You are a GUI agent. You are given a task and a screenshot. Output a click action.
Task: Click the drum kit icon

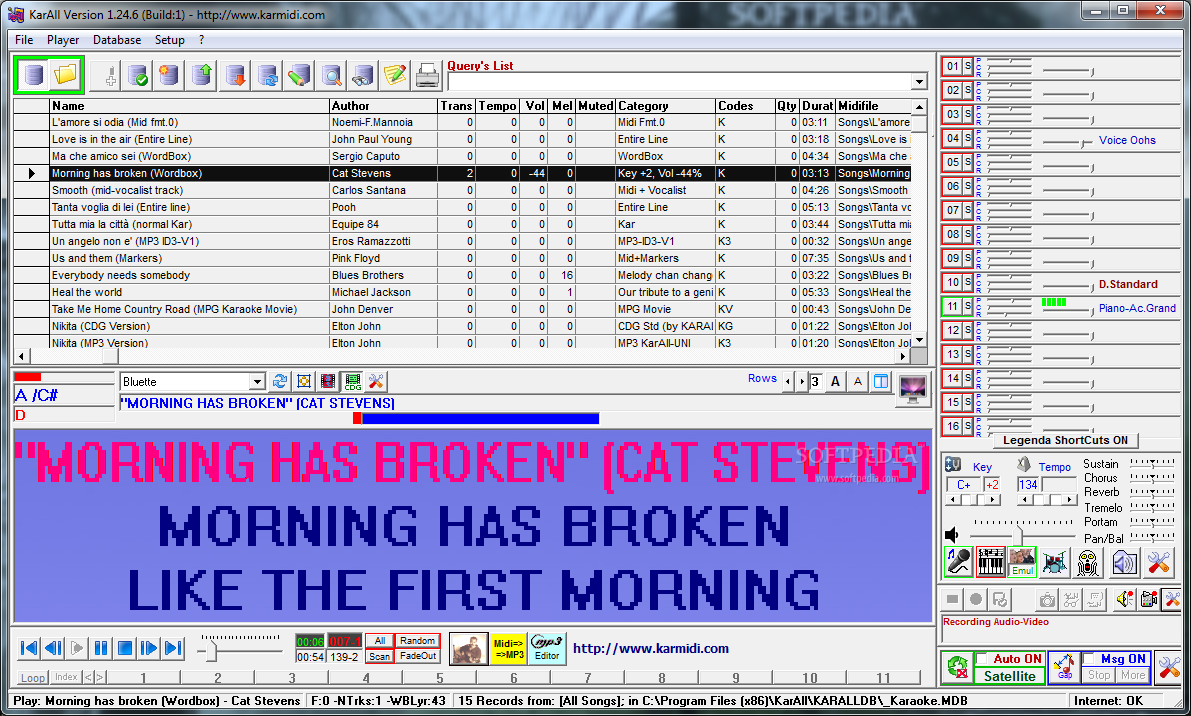[1054, 563]
